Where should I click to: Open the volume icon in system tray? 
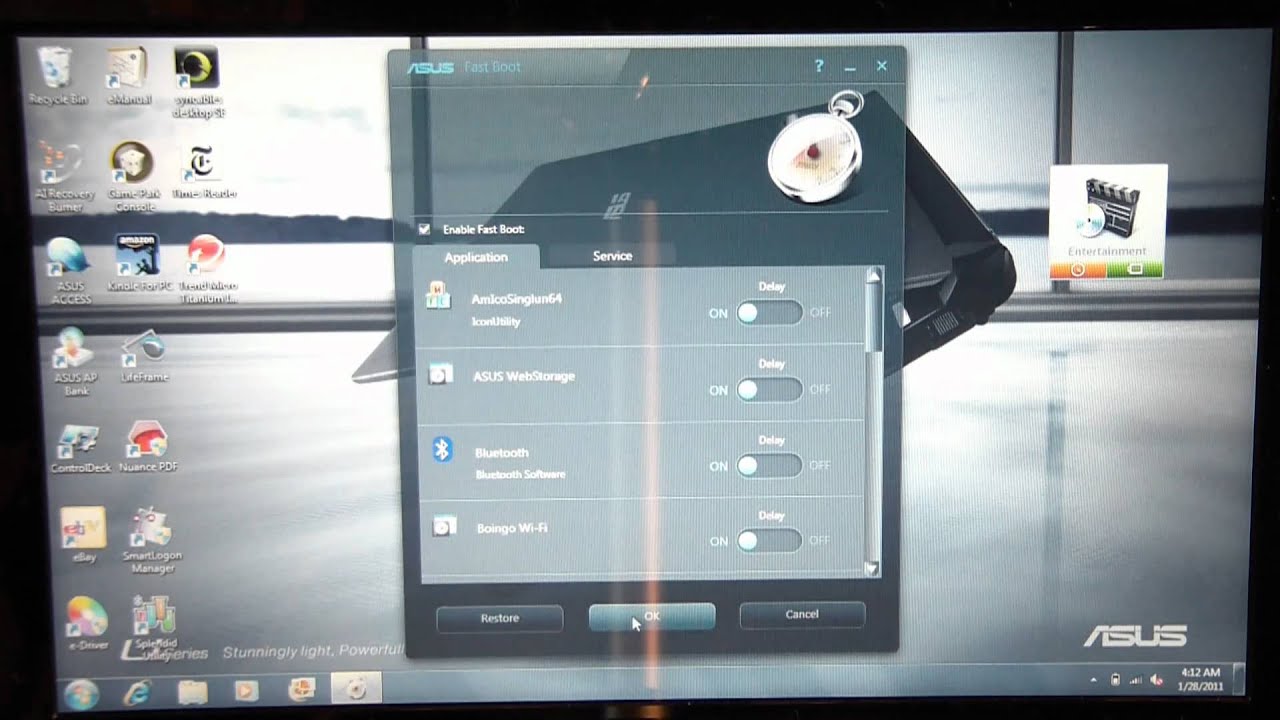click(x=1157, y=680)
